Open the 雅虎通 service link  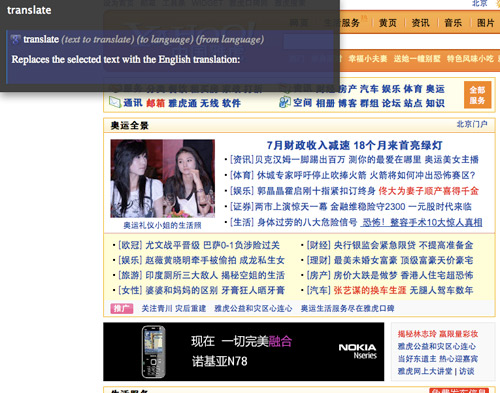pyautogui.click(x=182, y=103)
